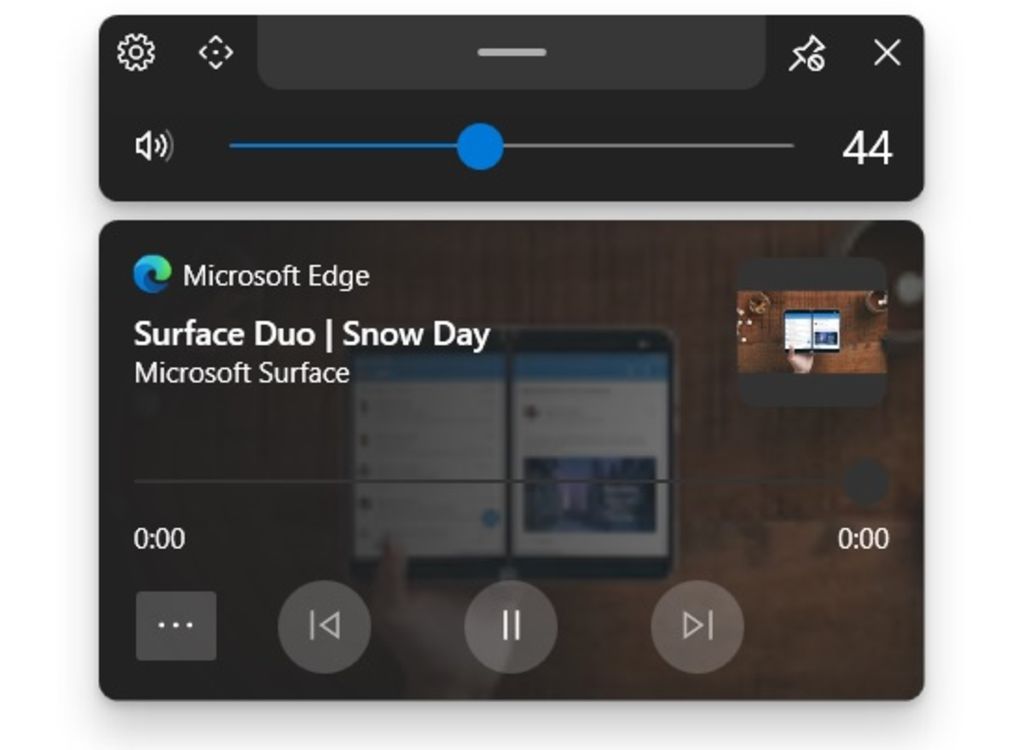Mute audio using the speaker icon
This screenshot has height=750, width=1024.
(x=153, y=146)
